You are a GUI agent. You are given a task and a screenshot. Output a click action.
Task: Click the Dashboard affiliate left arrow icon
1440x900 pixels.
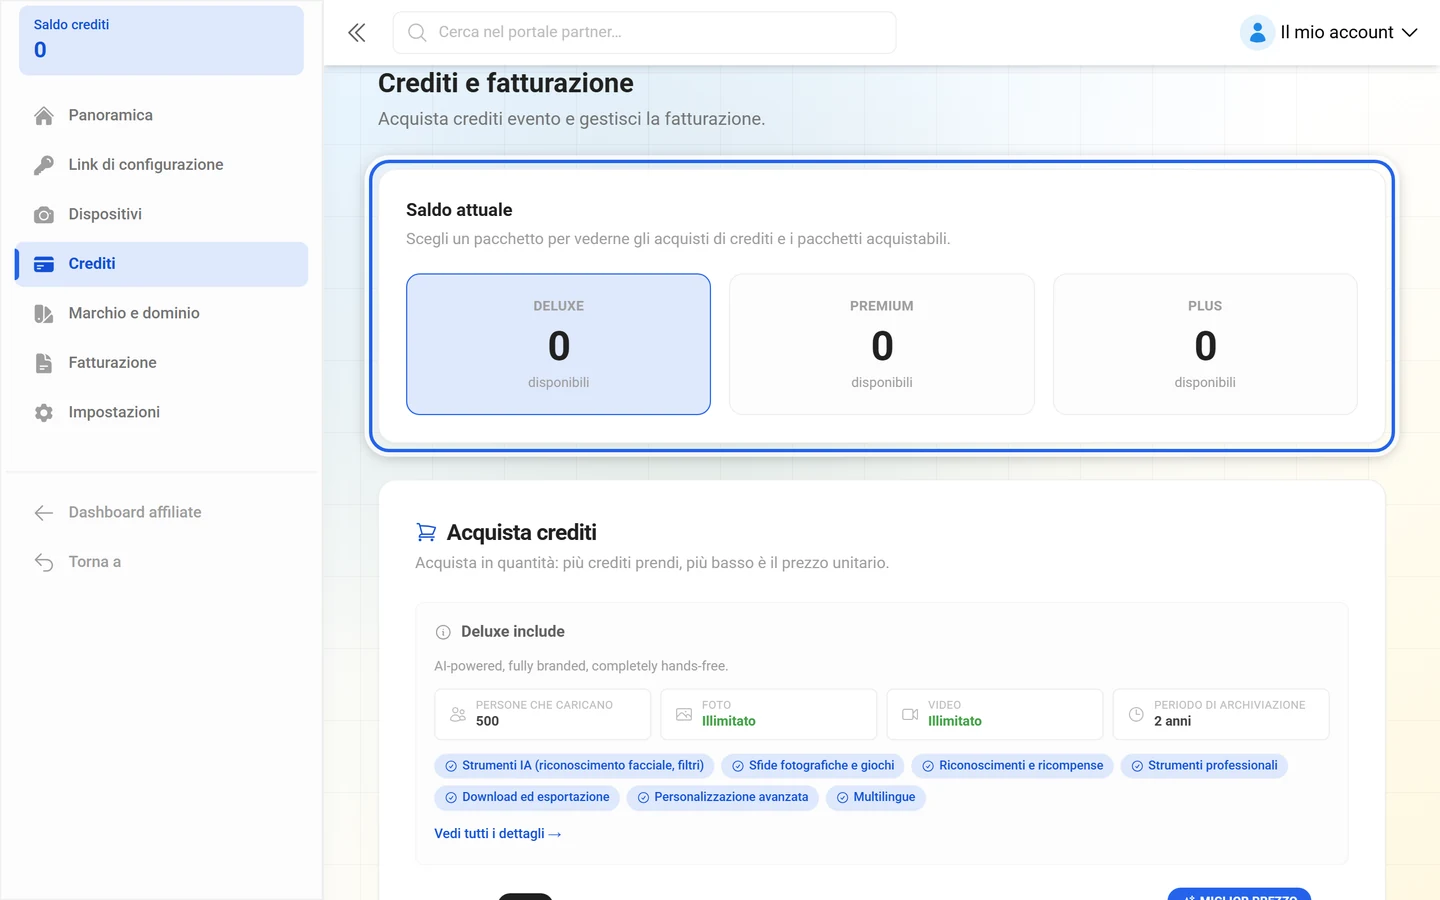pyautogui.click(x=44, y=513)
